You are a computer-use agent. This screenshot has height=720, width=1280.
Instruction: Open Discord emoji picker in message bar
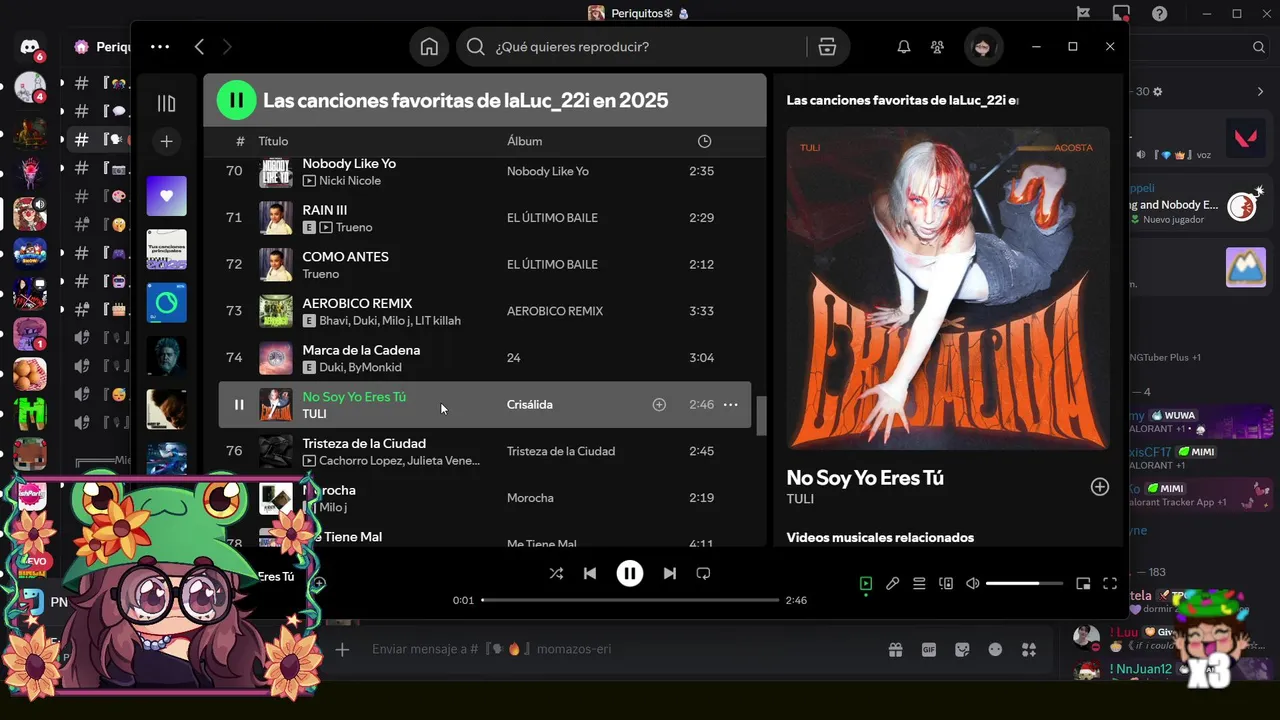point(995,649)
